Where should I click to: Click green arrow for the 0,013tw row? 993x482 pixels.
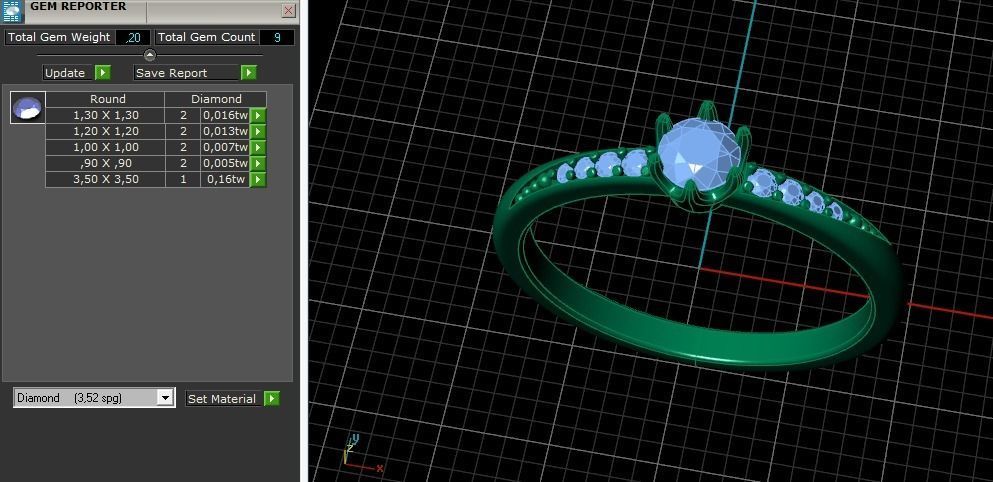[258, 131]
